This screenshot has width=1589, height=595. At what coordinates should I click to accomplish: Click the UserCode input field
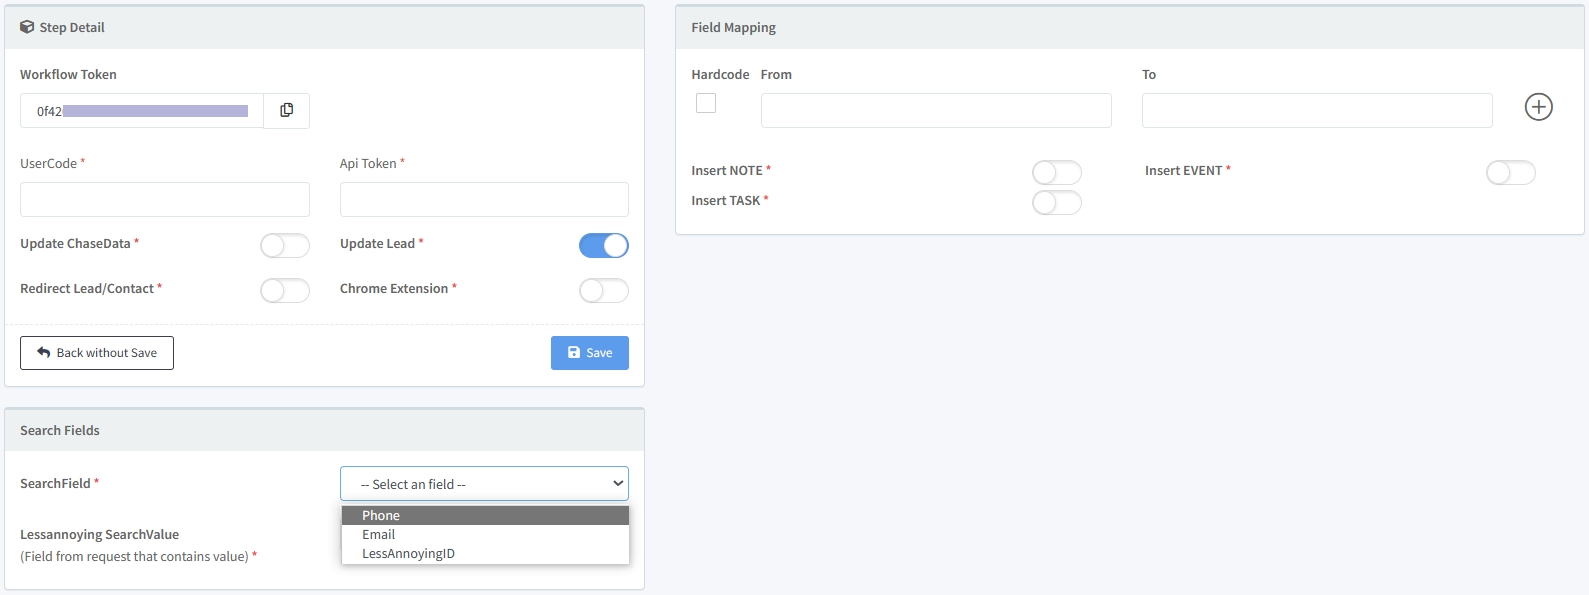(165, 200)
